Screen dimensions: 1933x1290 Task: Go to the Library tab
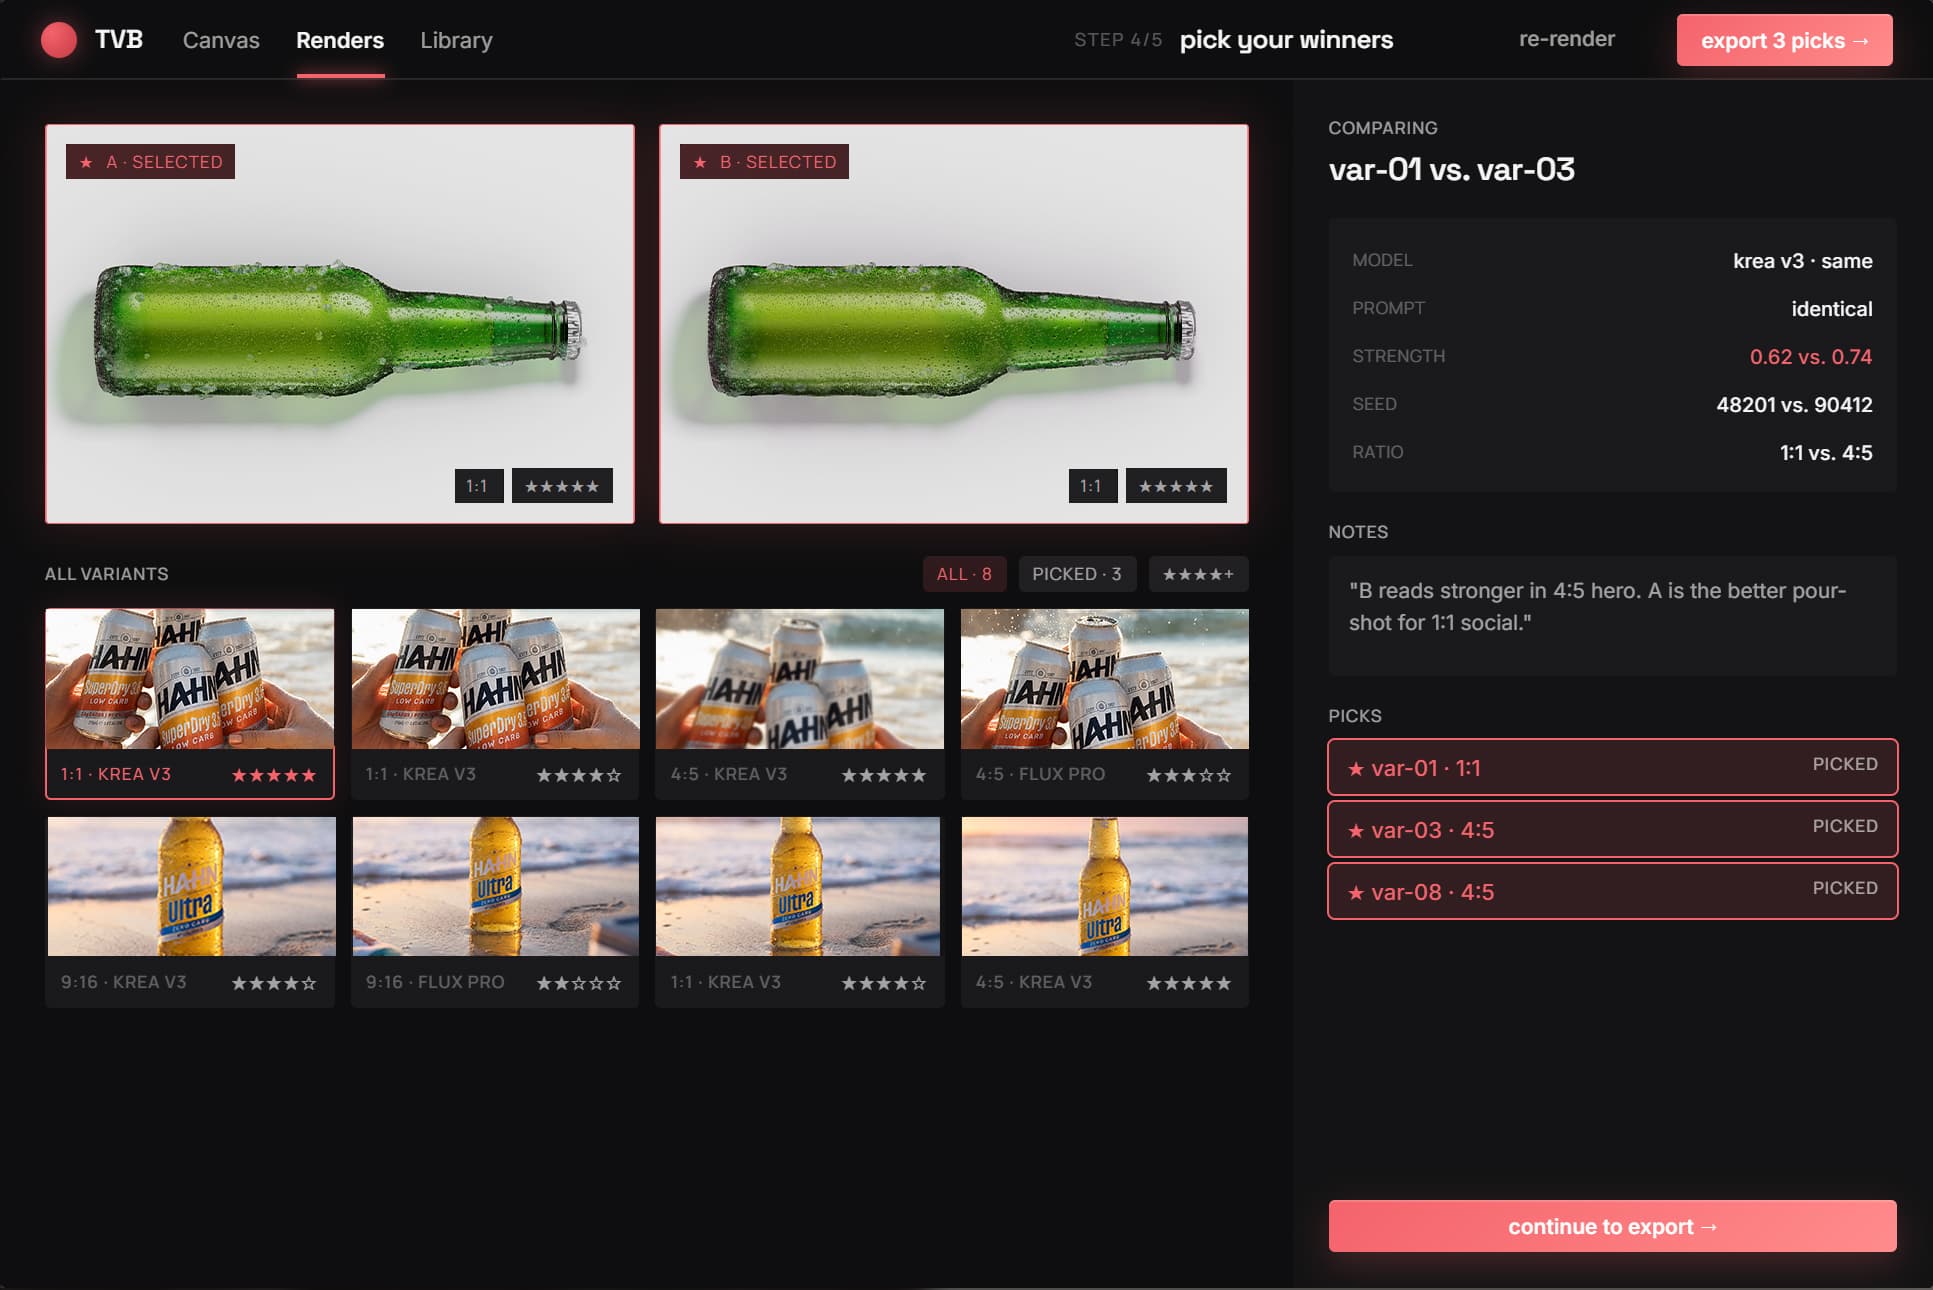tap(456, 40)
